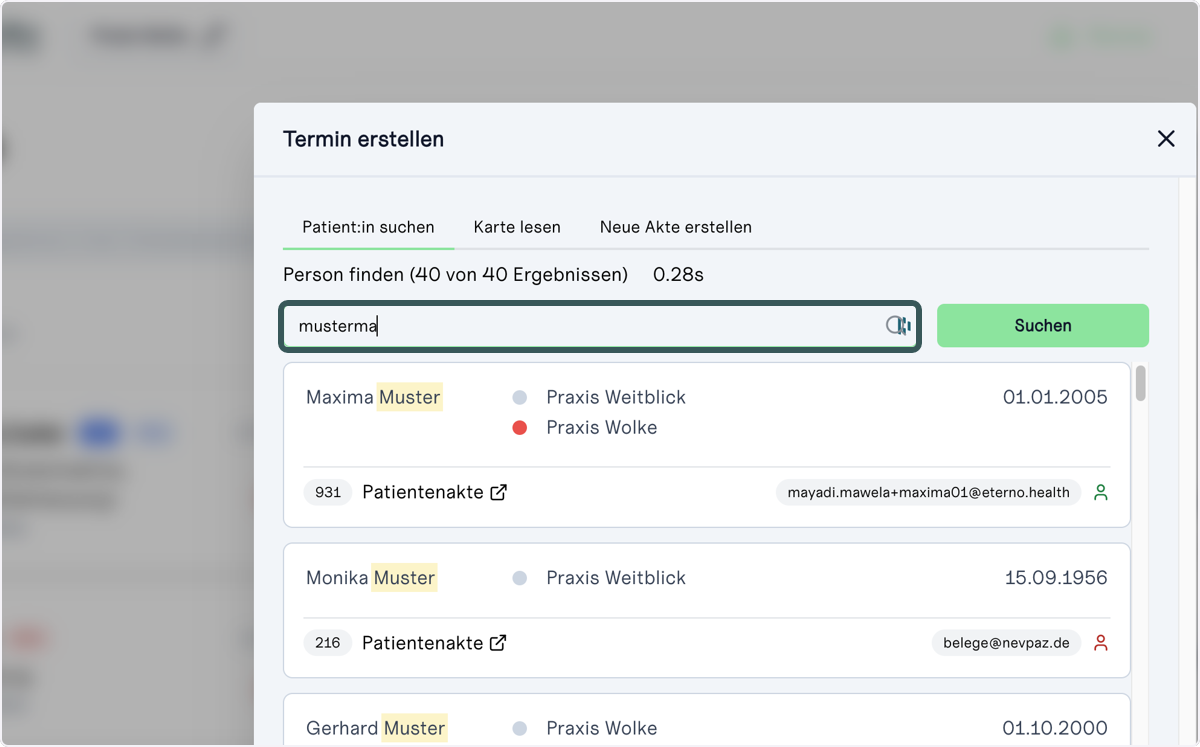The image size is (1200, 747).
Task: Click birthdate 15.09.1956
Action: [x=1056, y=578]
